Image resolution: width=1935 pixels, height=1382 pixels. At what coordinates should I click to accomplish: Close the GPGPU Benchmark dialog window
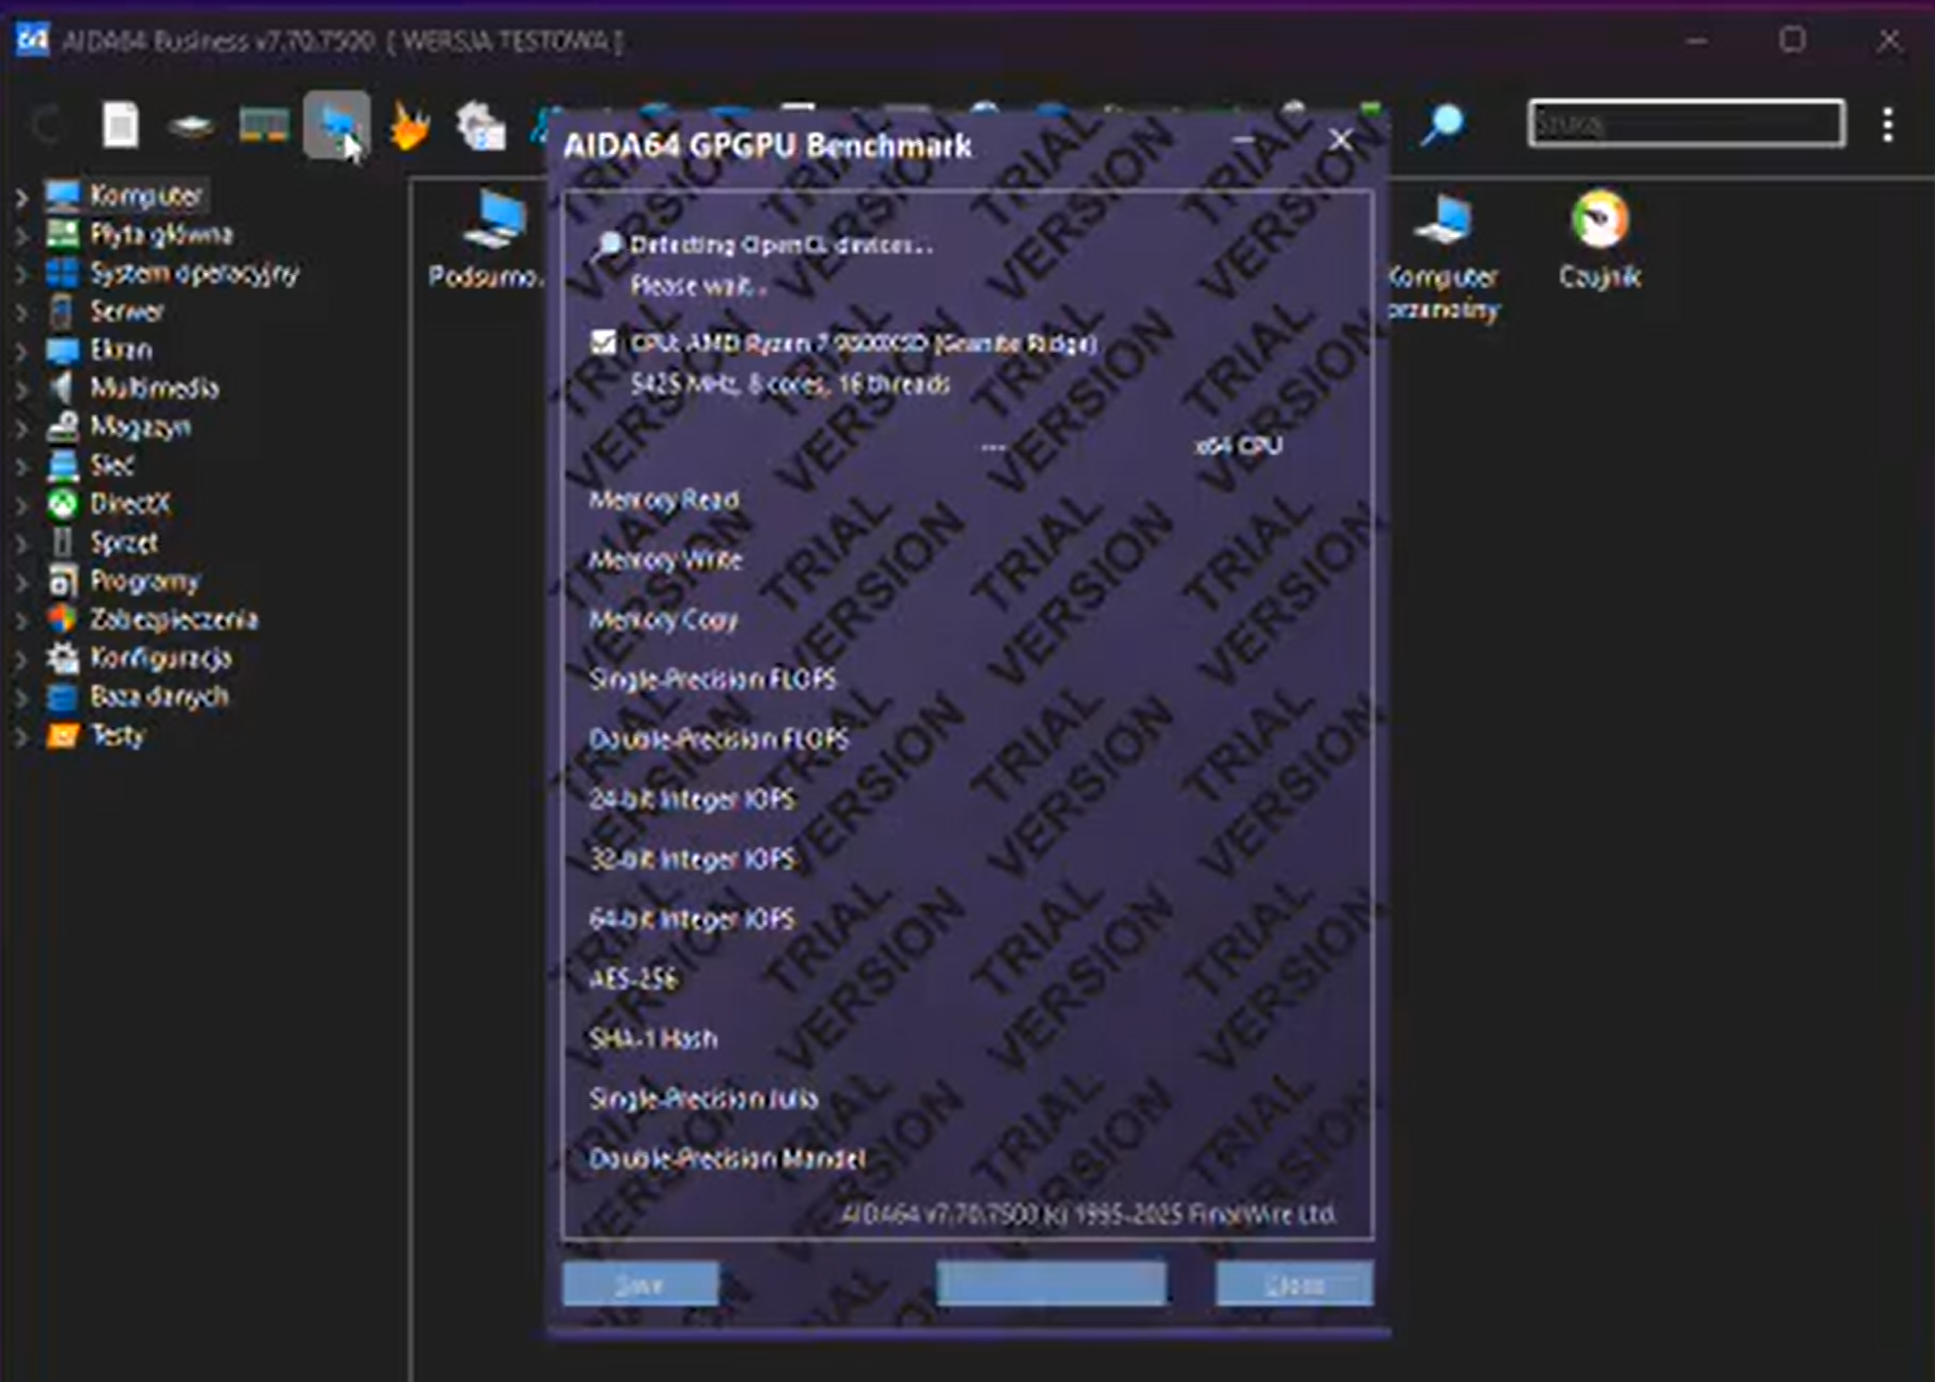click(x=1340, y=141)
